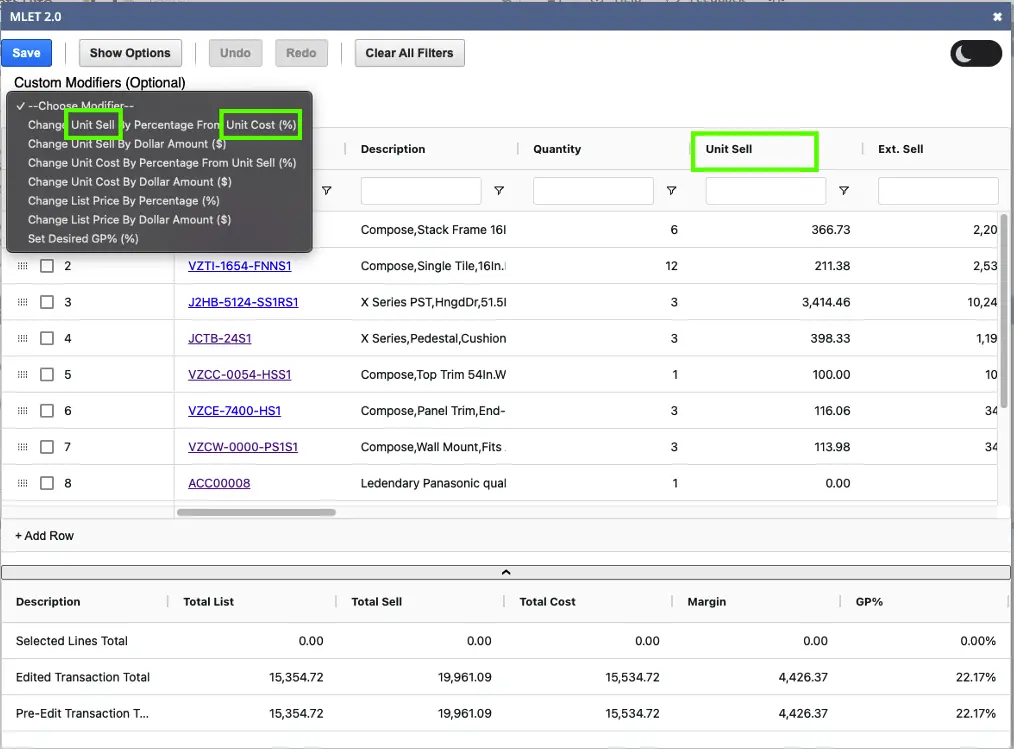1014x749 pixels.
Task: Click the Unit Sell column filter input
Action: [x=766, y=191]
